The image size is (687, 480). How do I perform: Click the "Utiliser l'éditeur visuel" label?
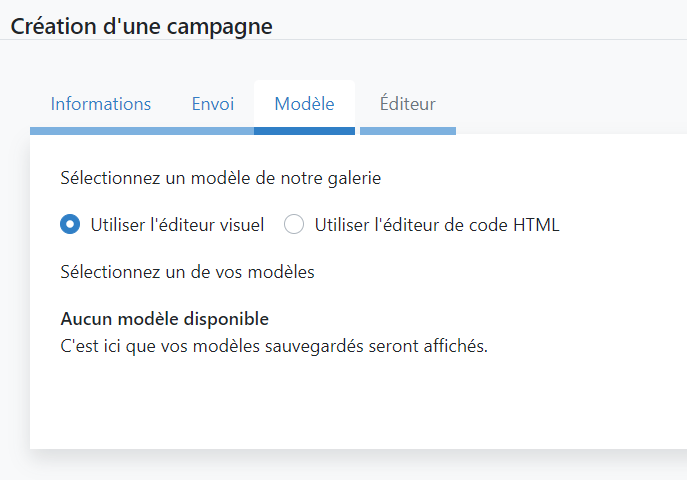pos(177,225)
